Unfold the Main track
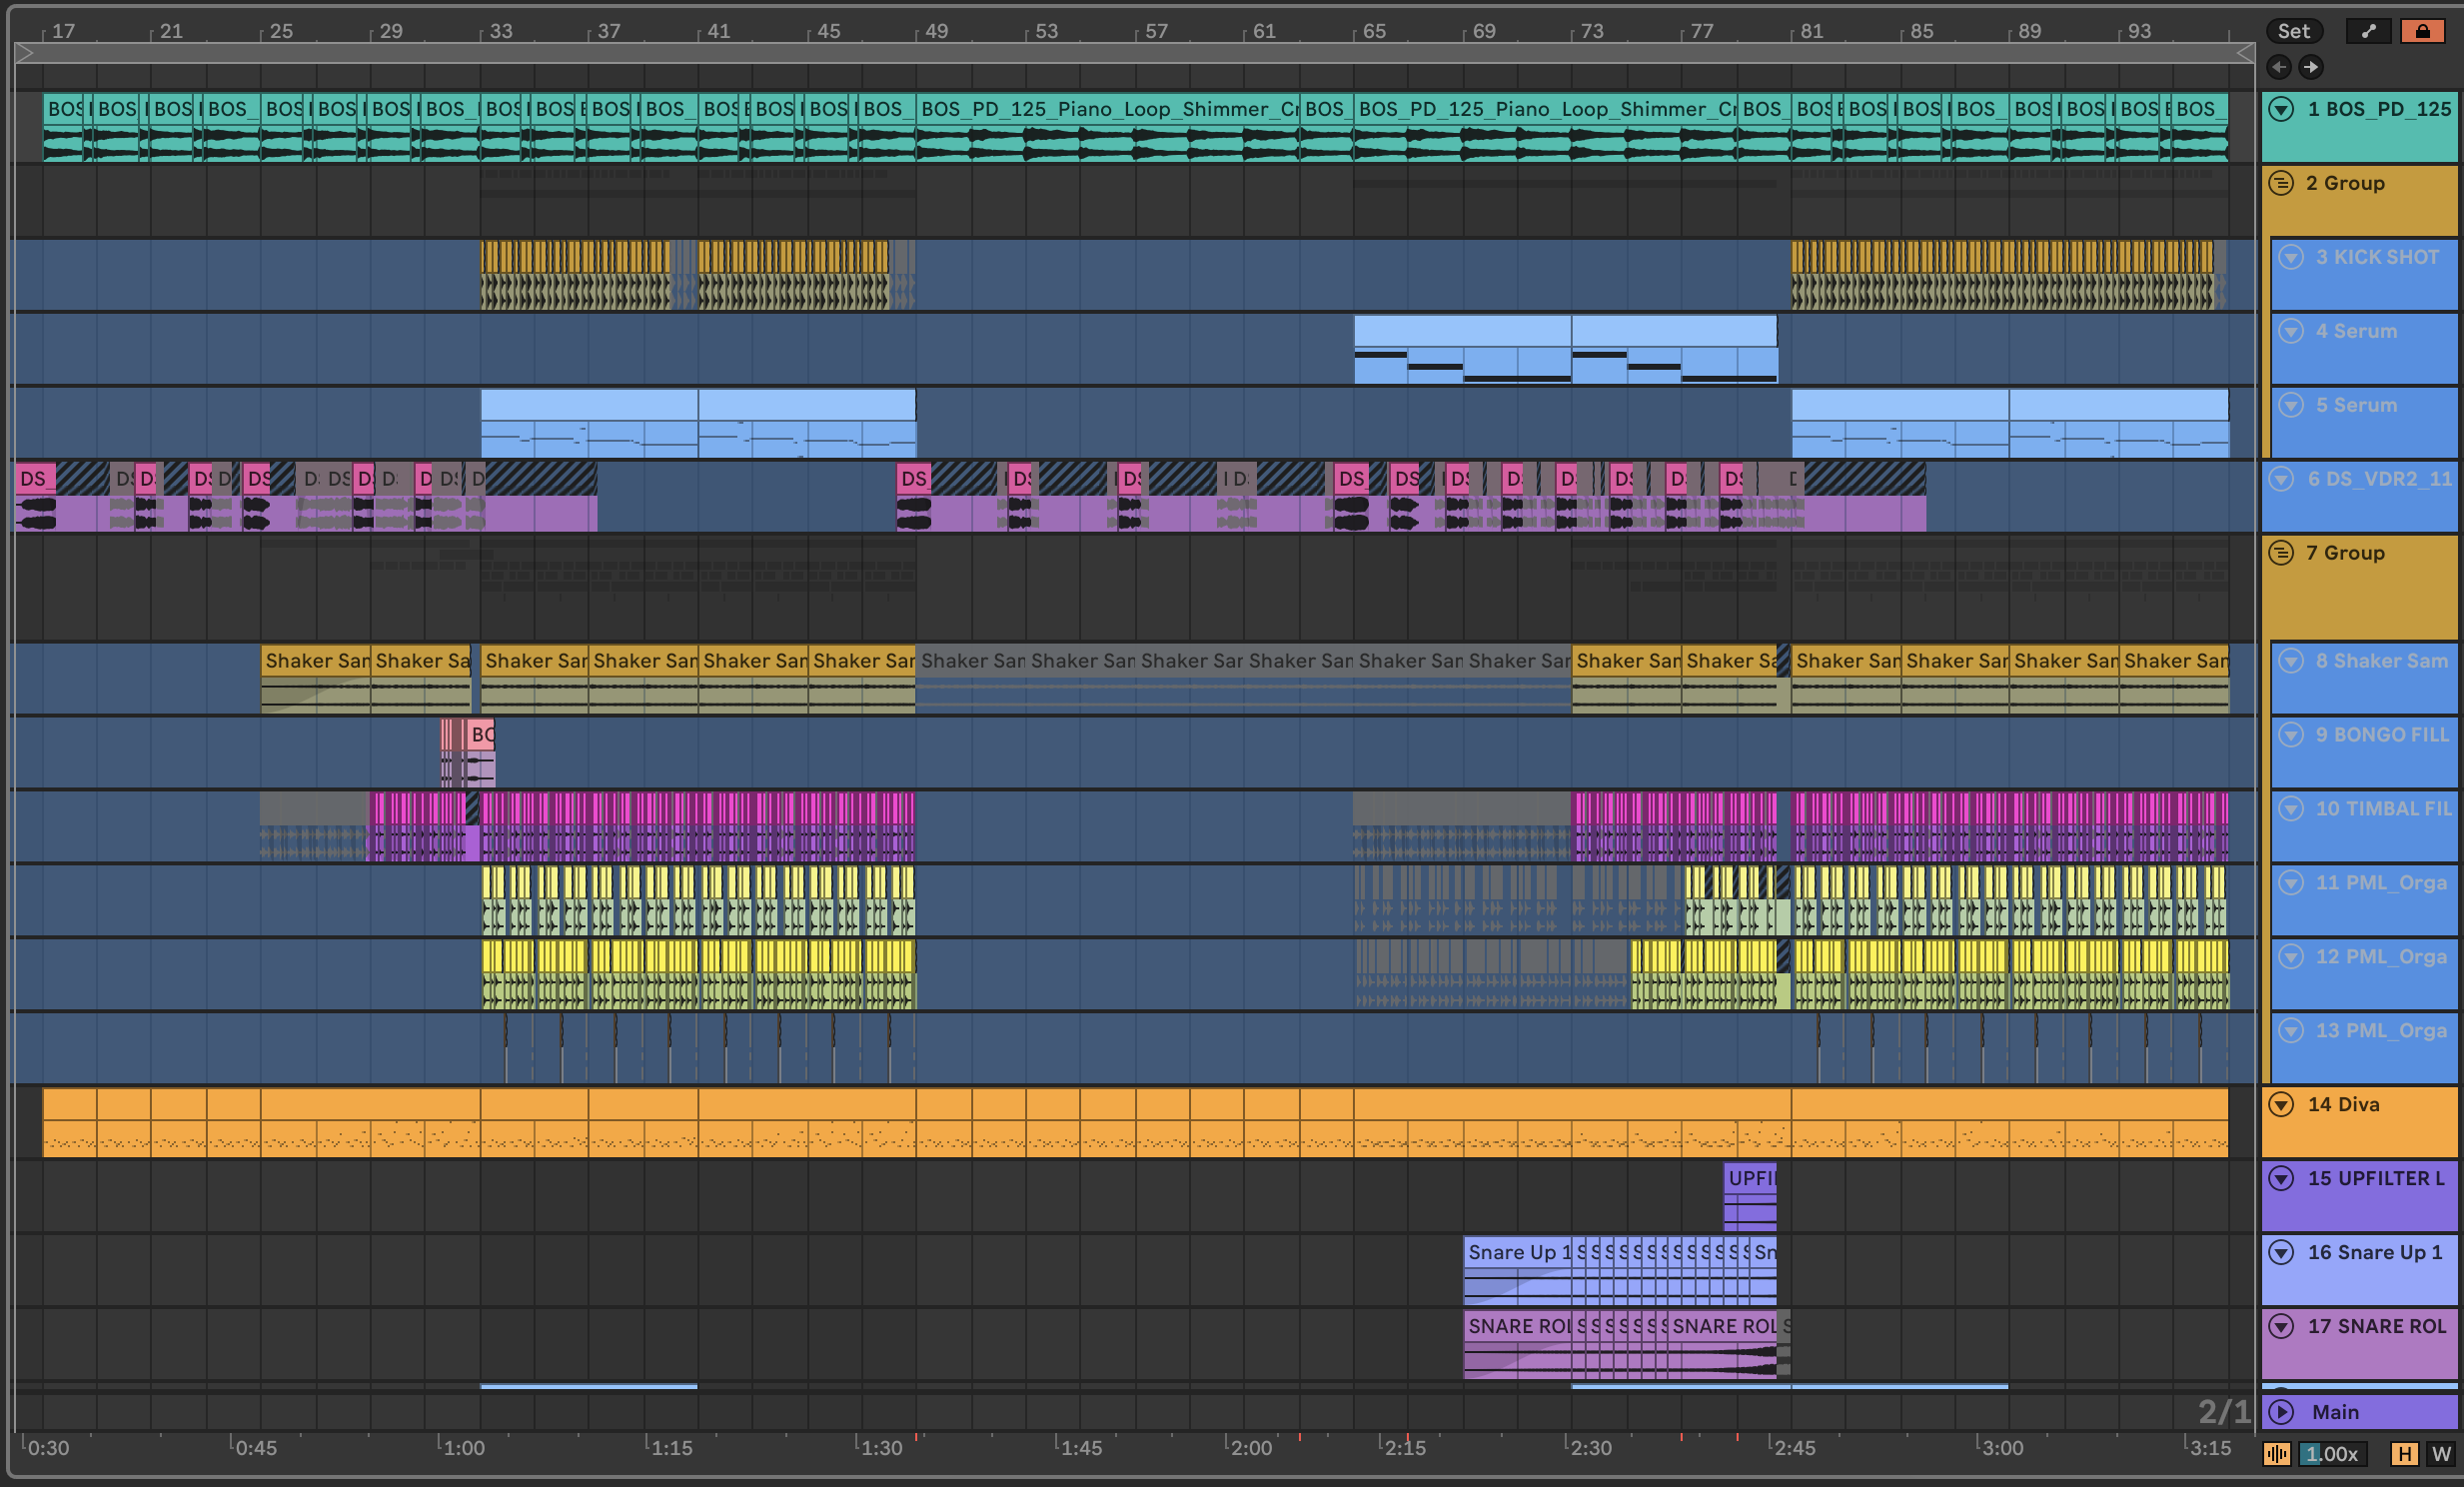 [2281, 1411]
